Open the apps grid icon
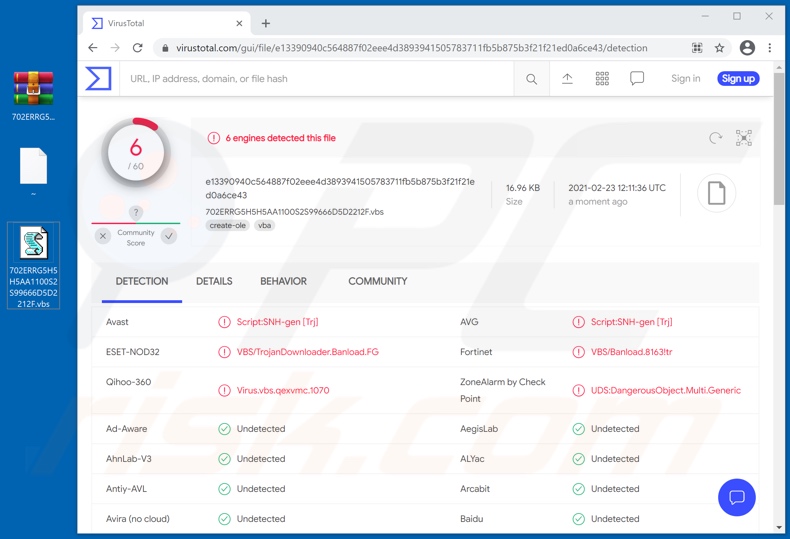 (x=602, y=79)
